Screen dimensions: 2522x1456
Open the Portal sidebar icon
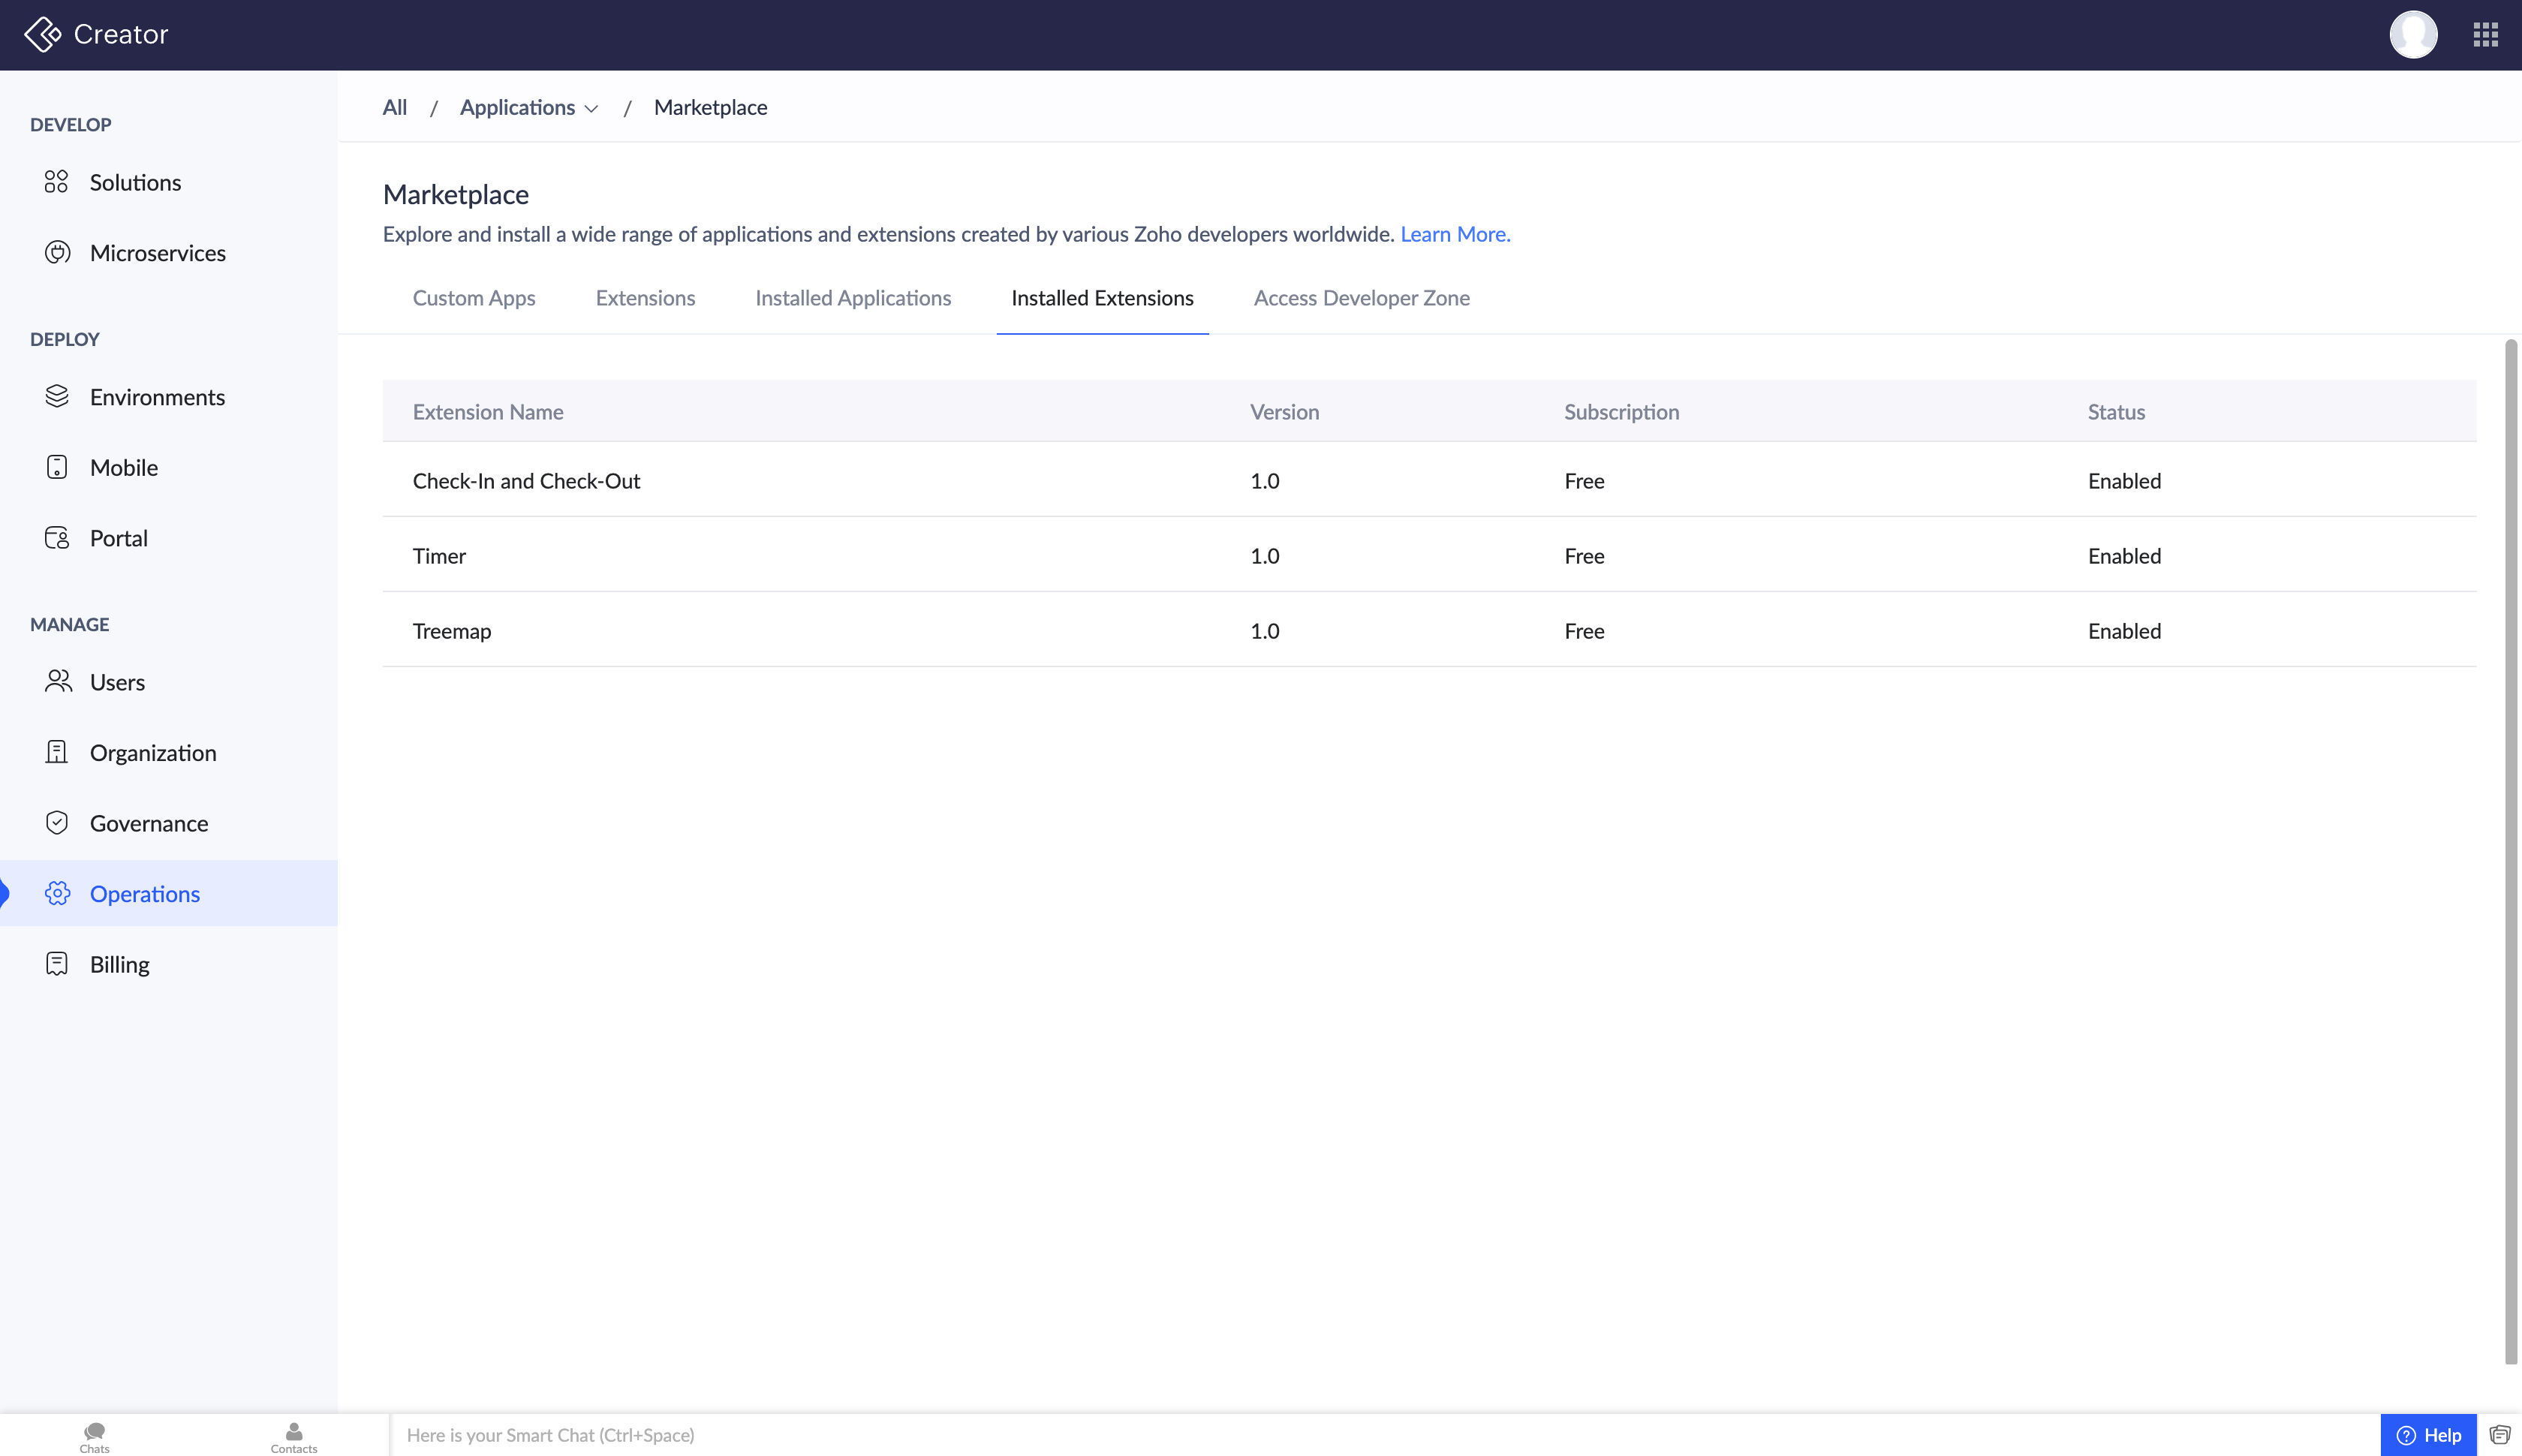click(57, 538)
